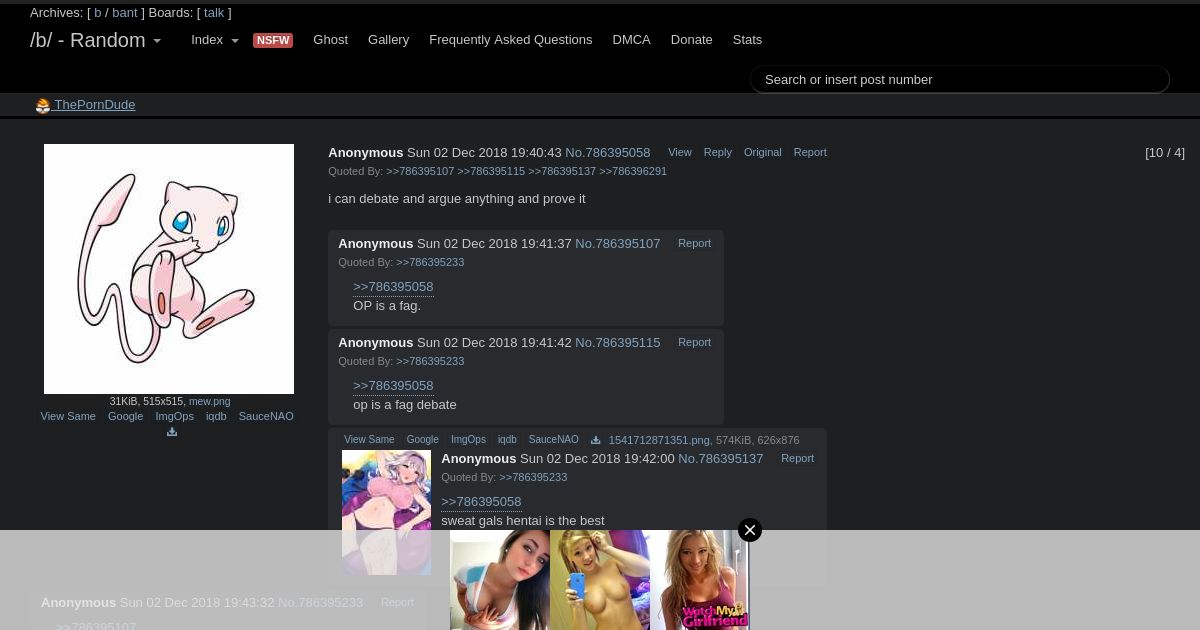Viewport: 1200px width, 630px height.
Task: Search Mew image with SauceNAO
Action: point(266,416)
